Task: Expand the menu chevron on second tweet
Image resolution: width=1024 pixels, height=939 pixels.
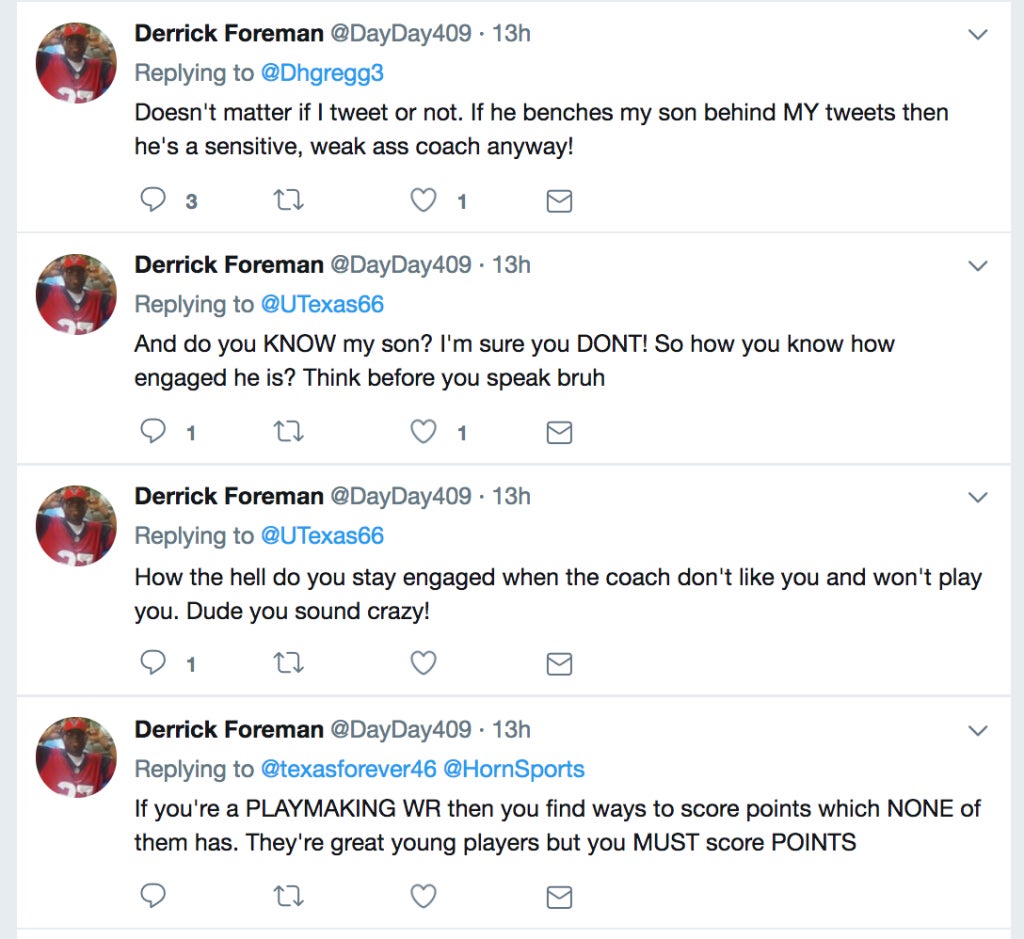Action: point(978,266)
